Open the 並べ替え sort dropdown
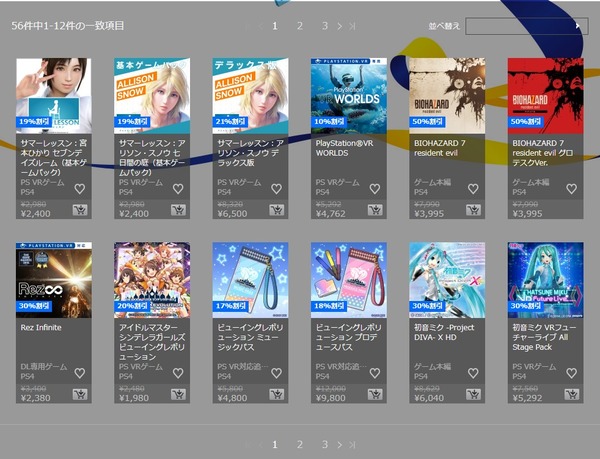Screen dimensions: 600x459 tap(527, 26)
